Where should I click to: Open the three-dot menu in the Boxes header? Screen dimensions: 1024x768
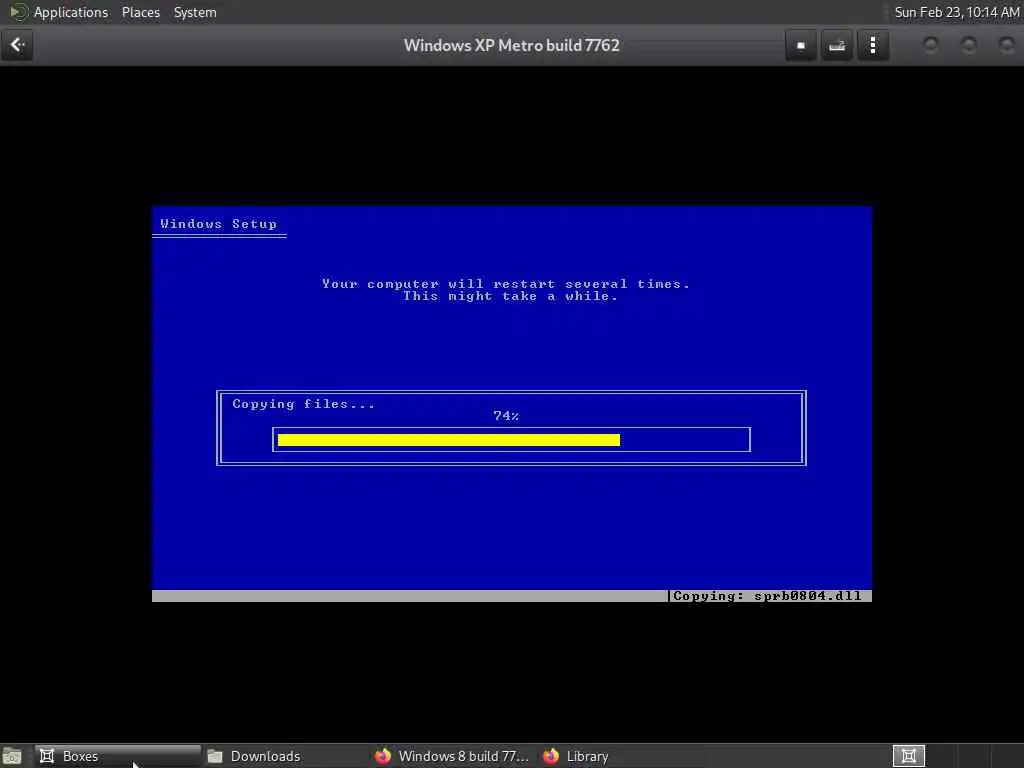click(x=872, y=45)
